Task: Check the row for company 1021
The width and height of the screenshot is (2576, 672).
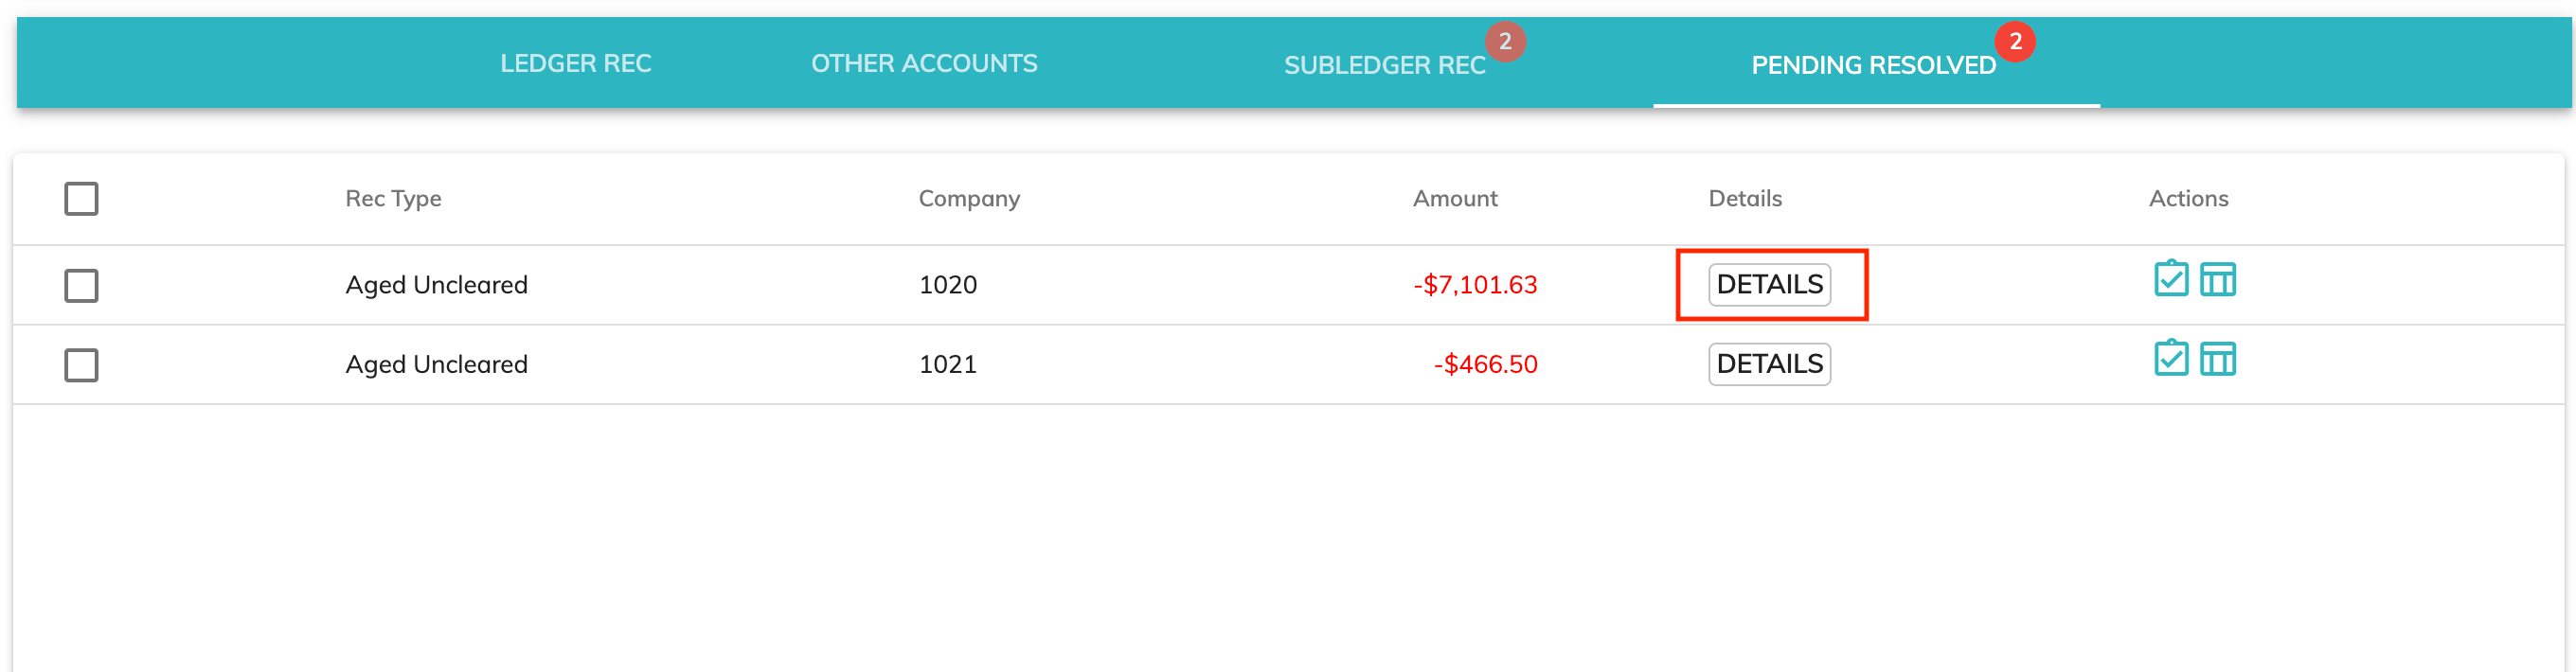Action: click(x=81, y=365)
